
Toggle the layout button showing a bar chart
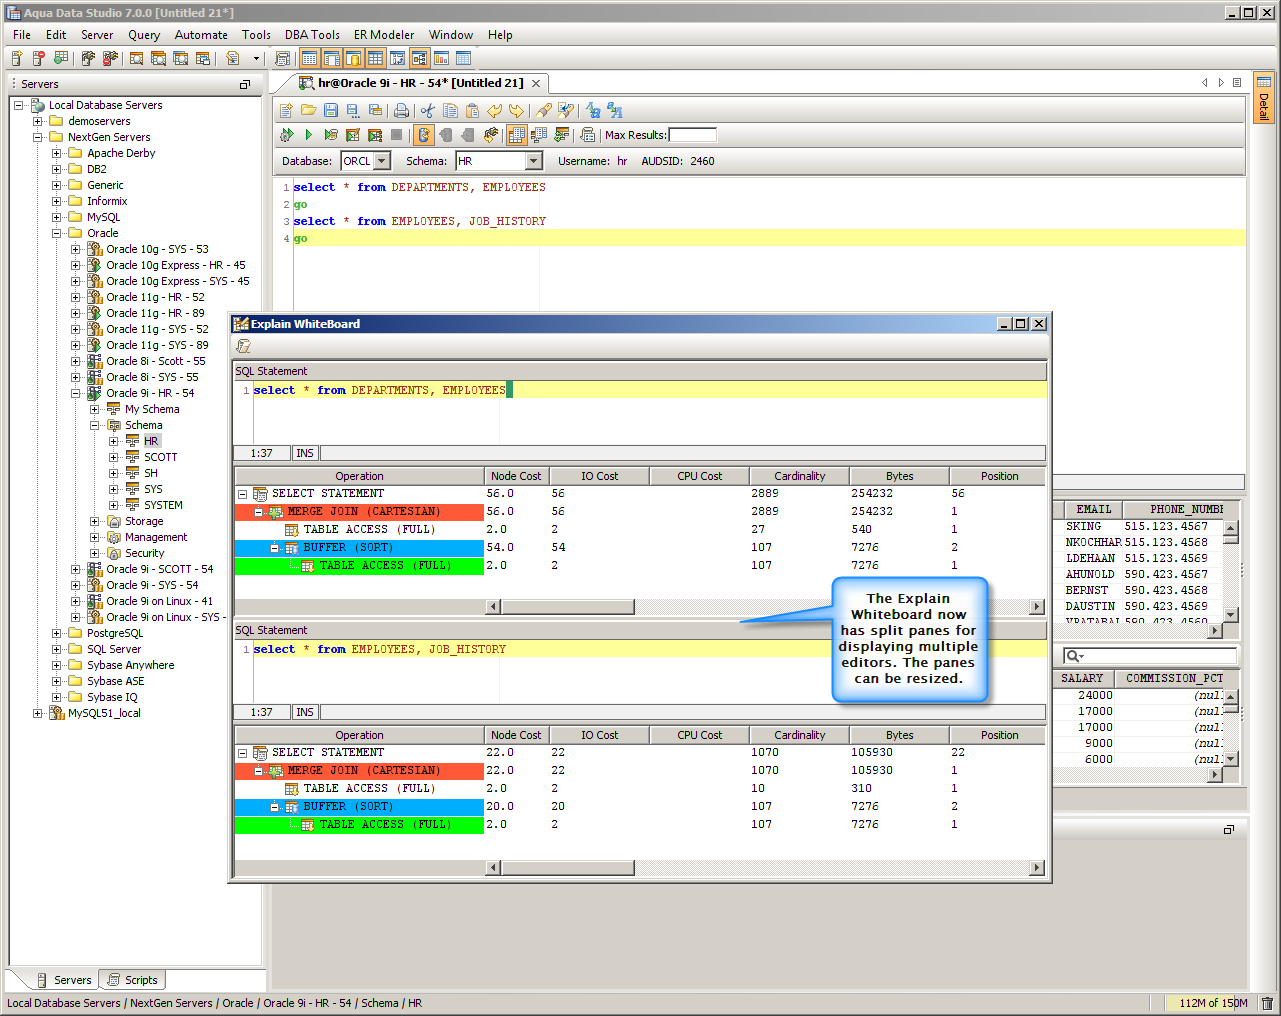(x=441, y=59)
